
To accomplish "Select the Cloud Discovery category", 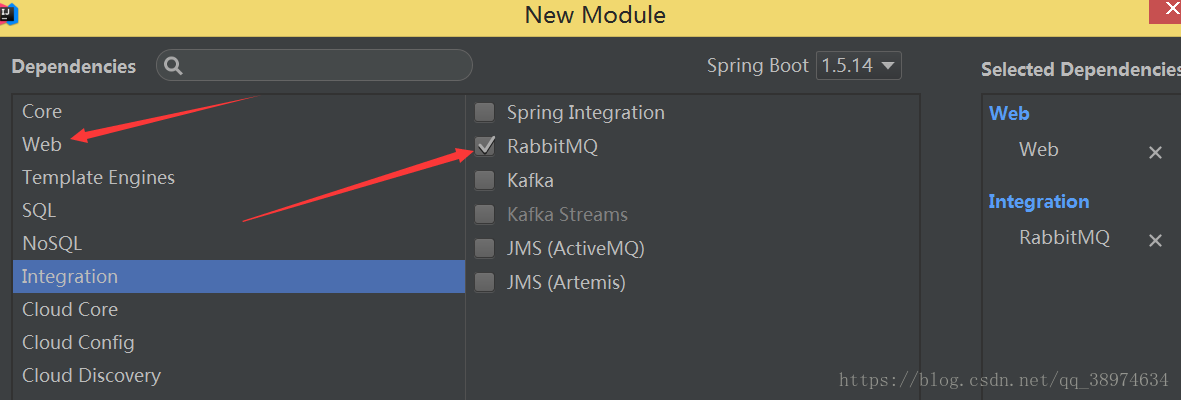I will coord(91,376).
